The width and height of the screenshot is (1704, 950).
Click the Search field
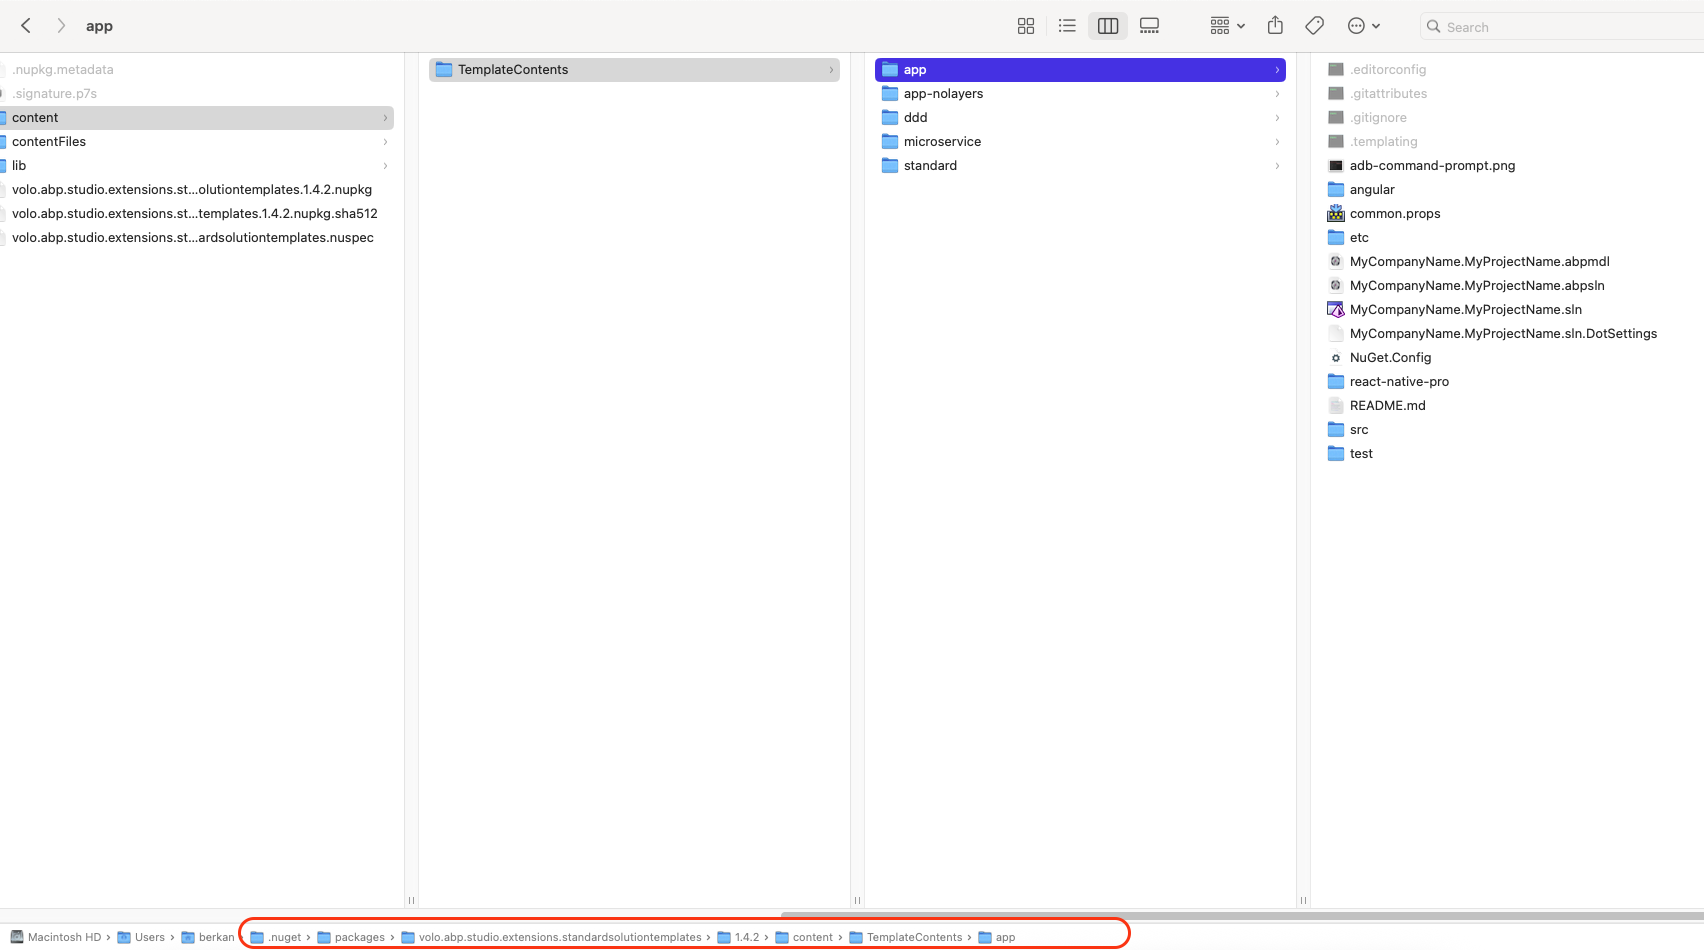click(x=1560, y=27)
